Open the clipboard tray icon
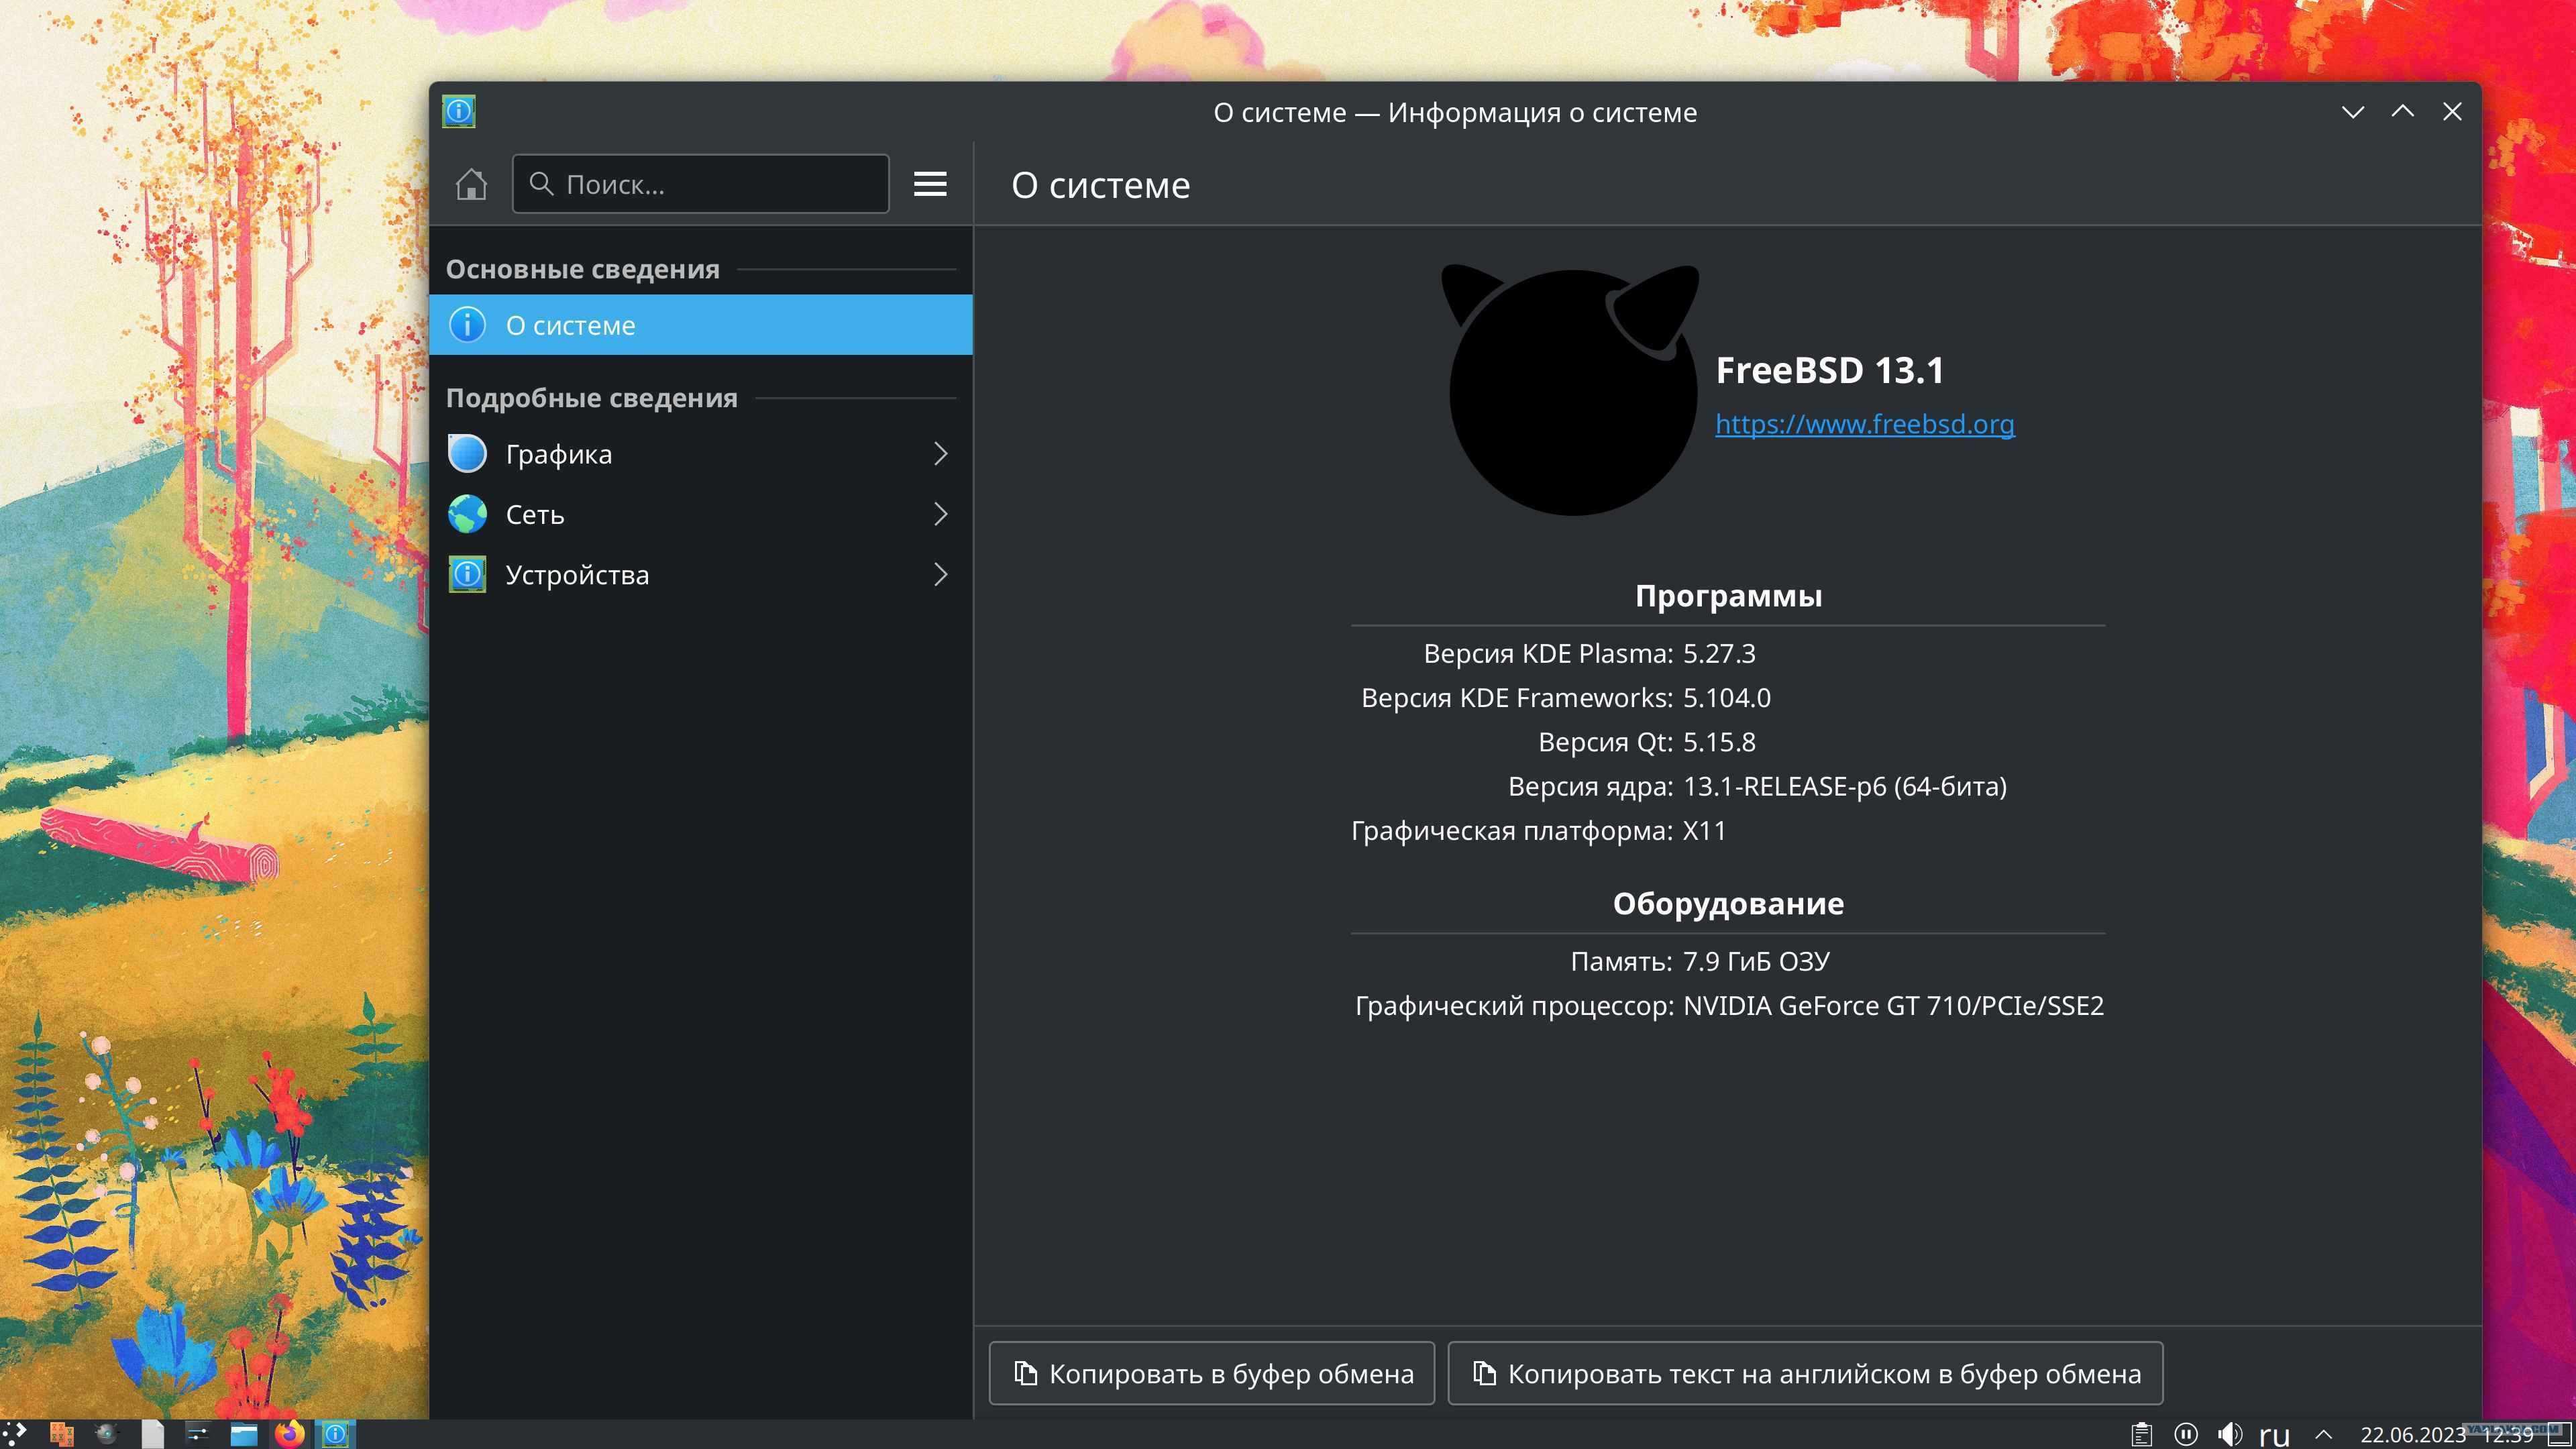The height and width of the screenshot is (1449, 2576). click(x=2141, y=1435)
